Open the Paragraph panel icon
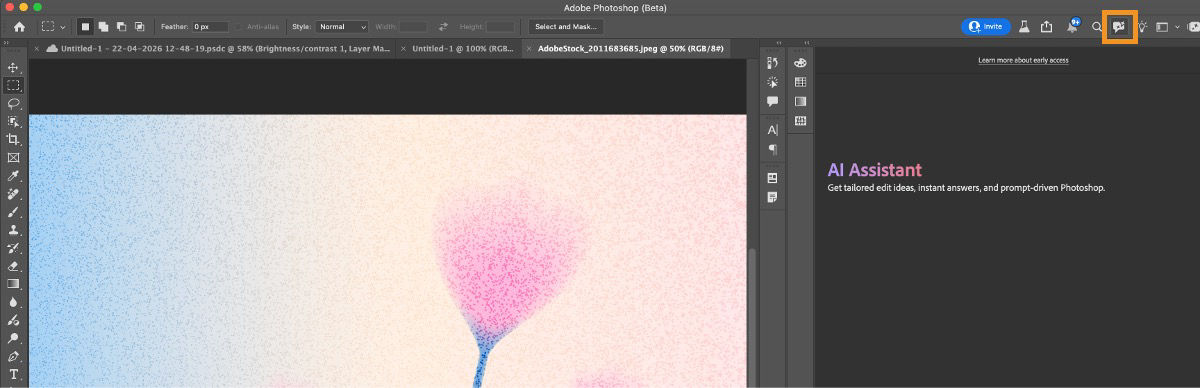The image size is (1200, 388). pos(772,149)
